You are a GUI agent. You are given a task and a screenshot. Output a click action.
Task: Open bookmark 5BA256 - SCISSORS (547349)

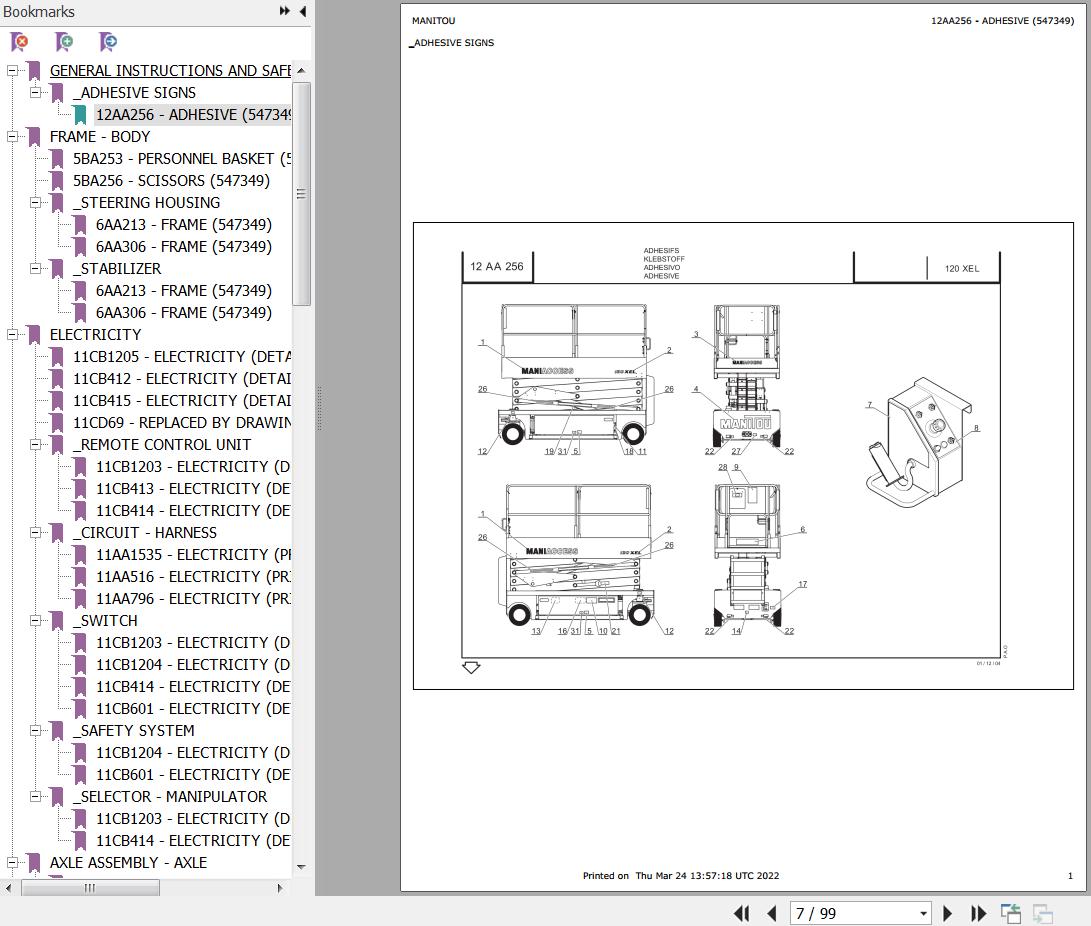pyautogui.click(x=171, y=181)
